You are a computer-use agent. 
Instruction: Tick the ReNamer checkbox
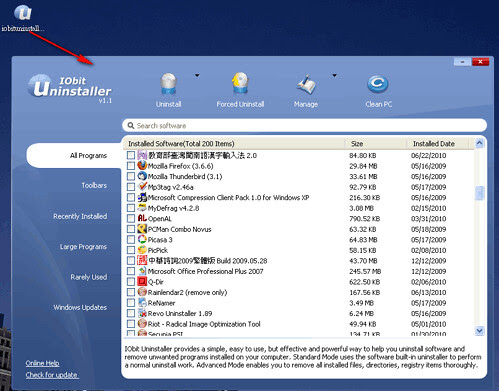pyautogui.click(x=131, y=303)
